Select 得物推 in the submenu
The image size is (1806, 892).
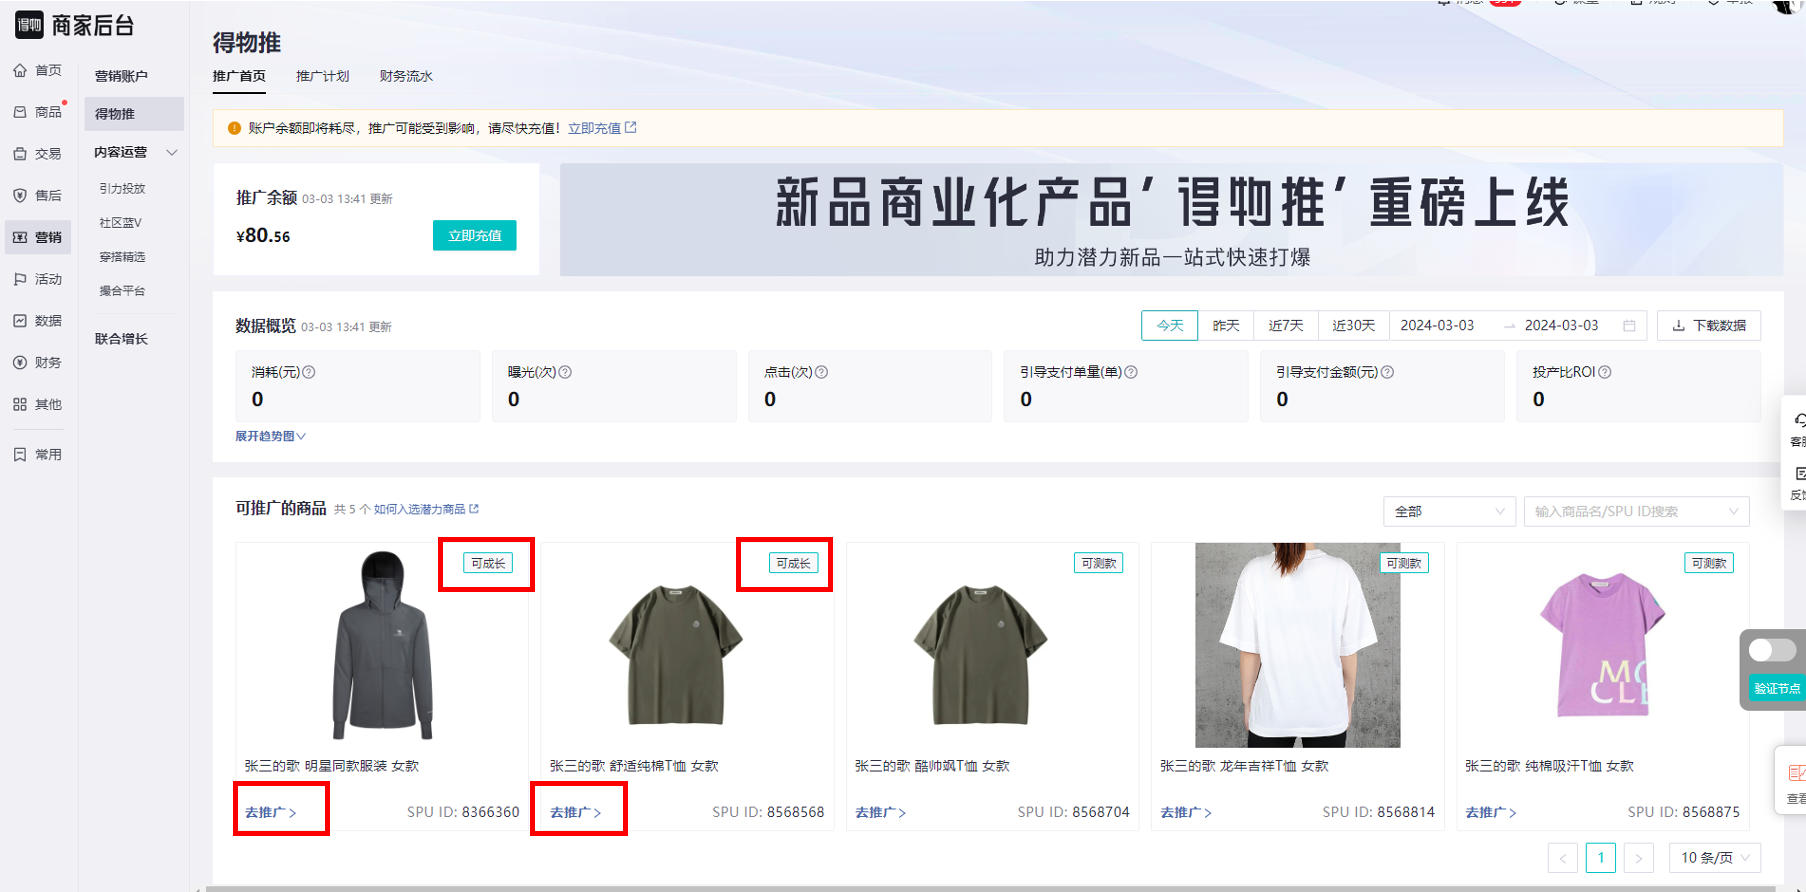(134, 114)
